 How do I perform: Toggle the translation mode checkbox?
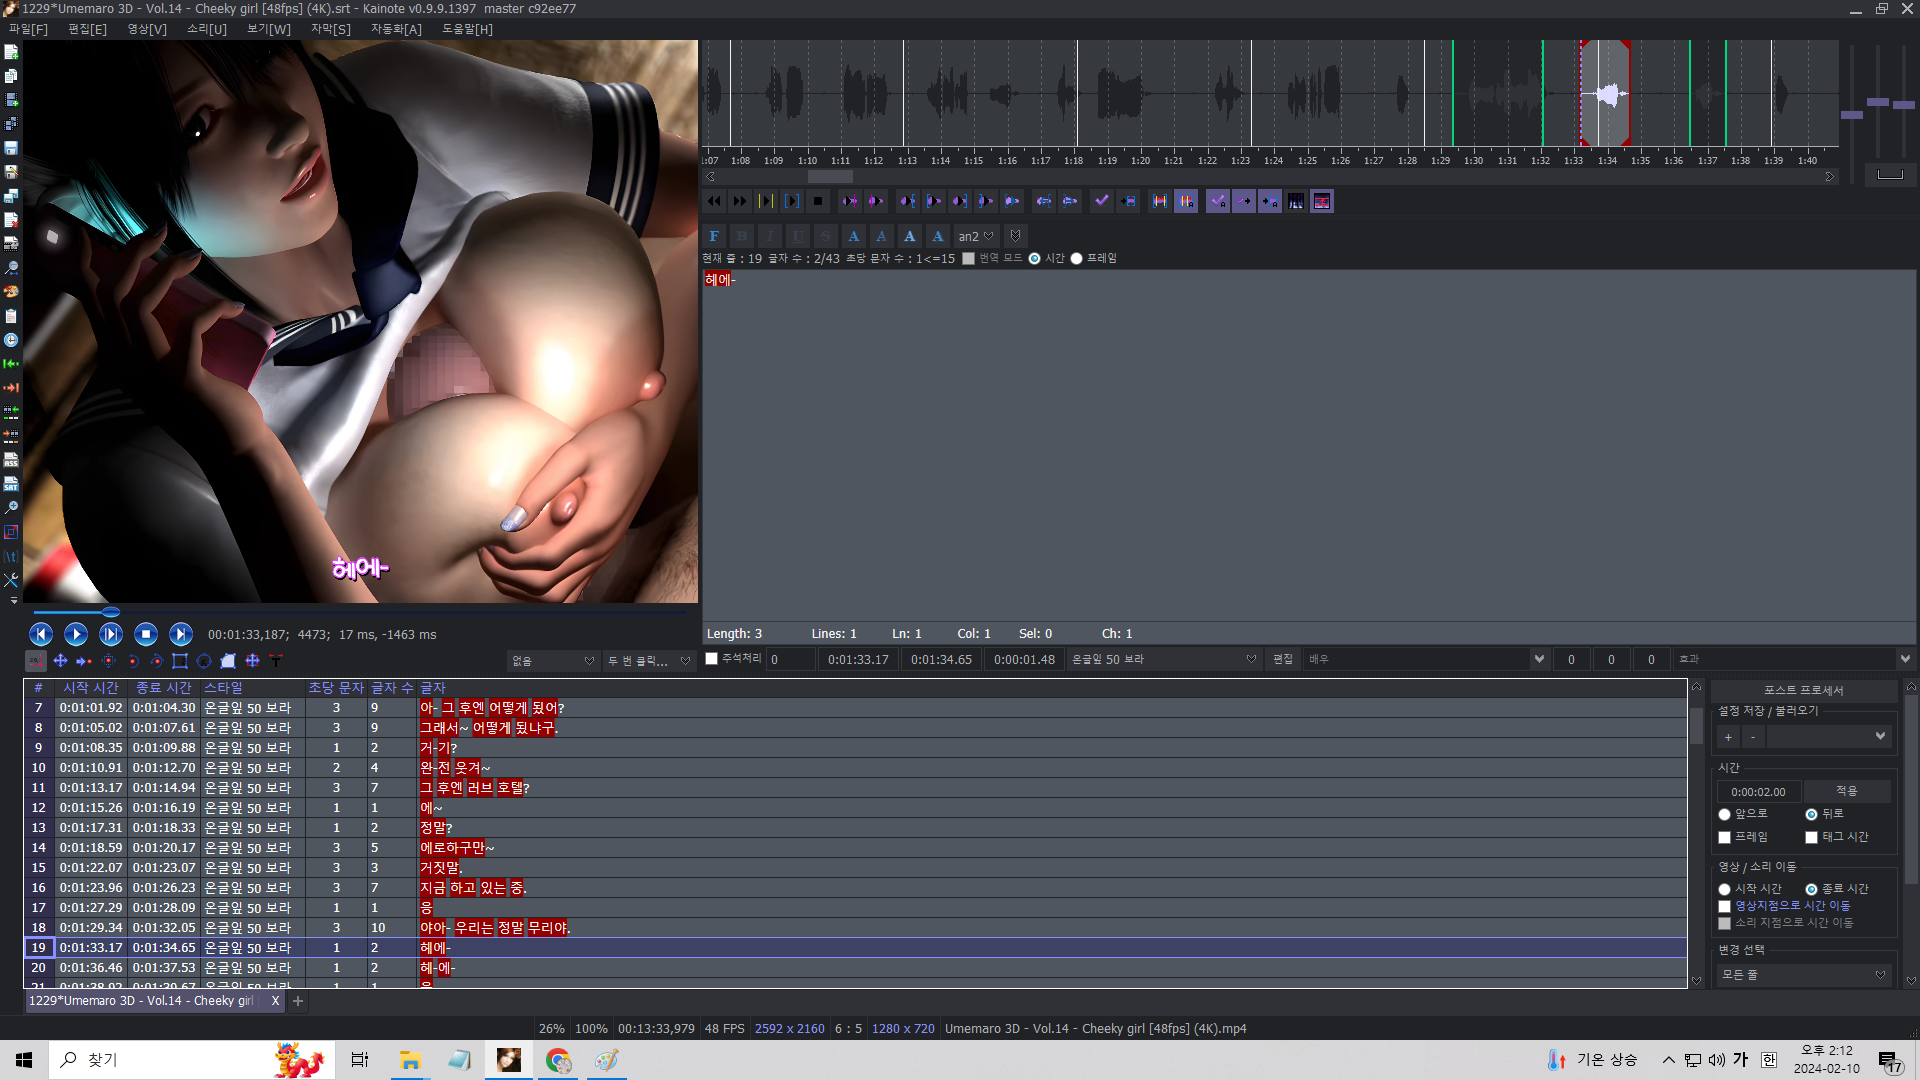pos(968,259)
